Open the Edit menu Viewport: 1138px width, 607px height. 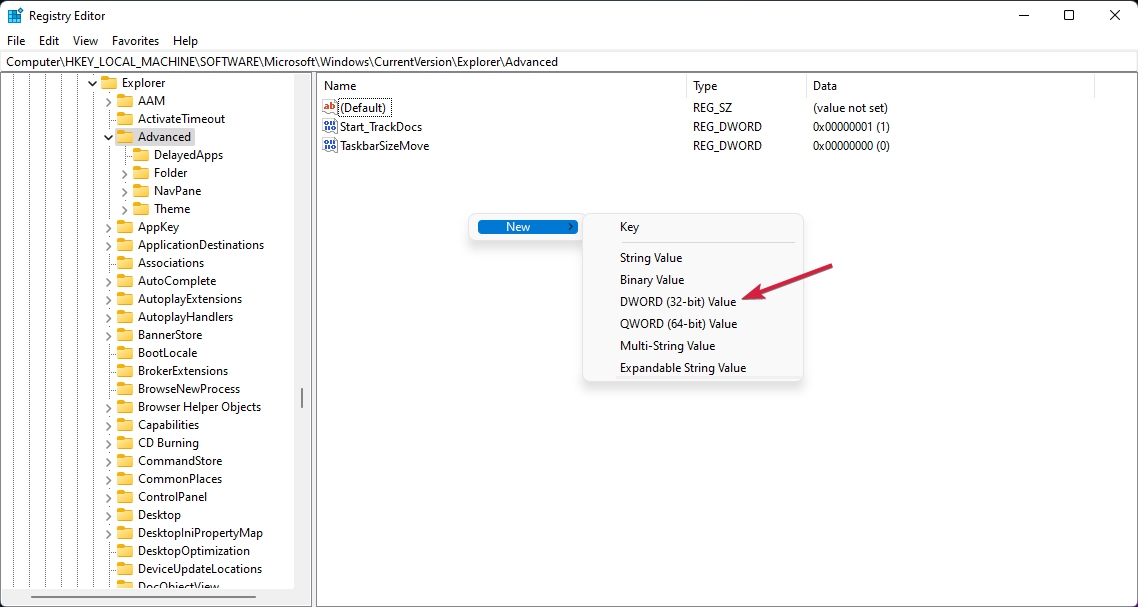pos(49,41)
